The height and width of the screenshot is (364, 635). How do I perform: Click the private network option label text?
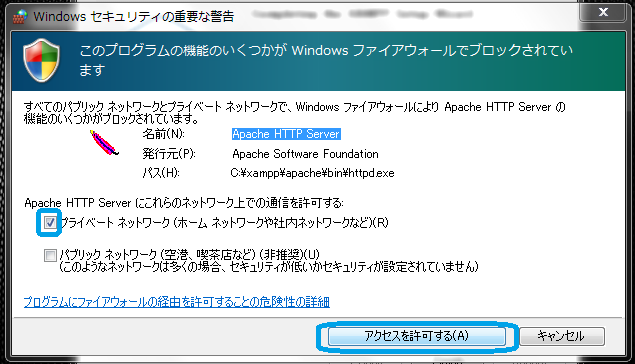point(224,223)
